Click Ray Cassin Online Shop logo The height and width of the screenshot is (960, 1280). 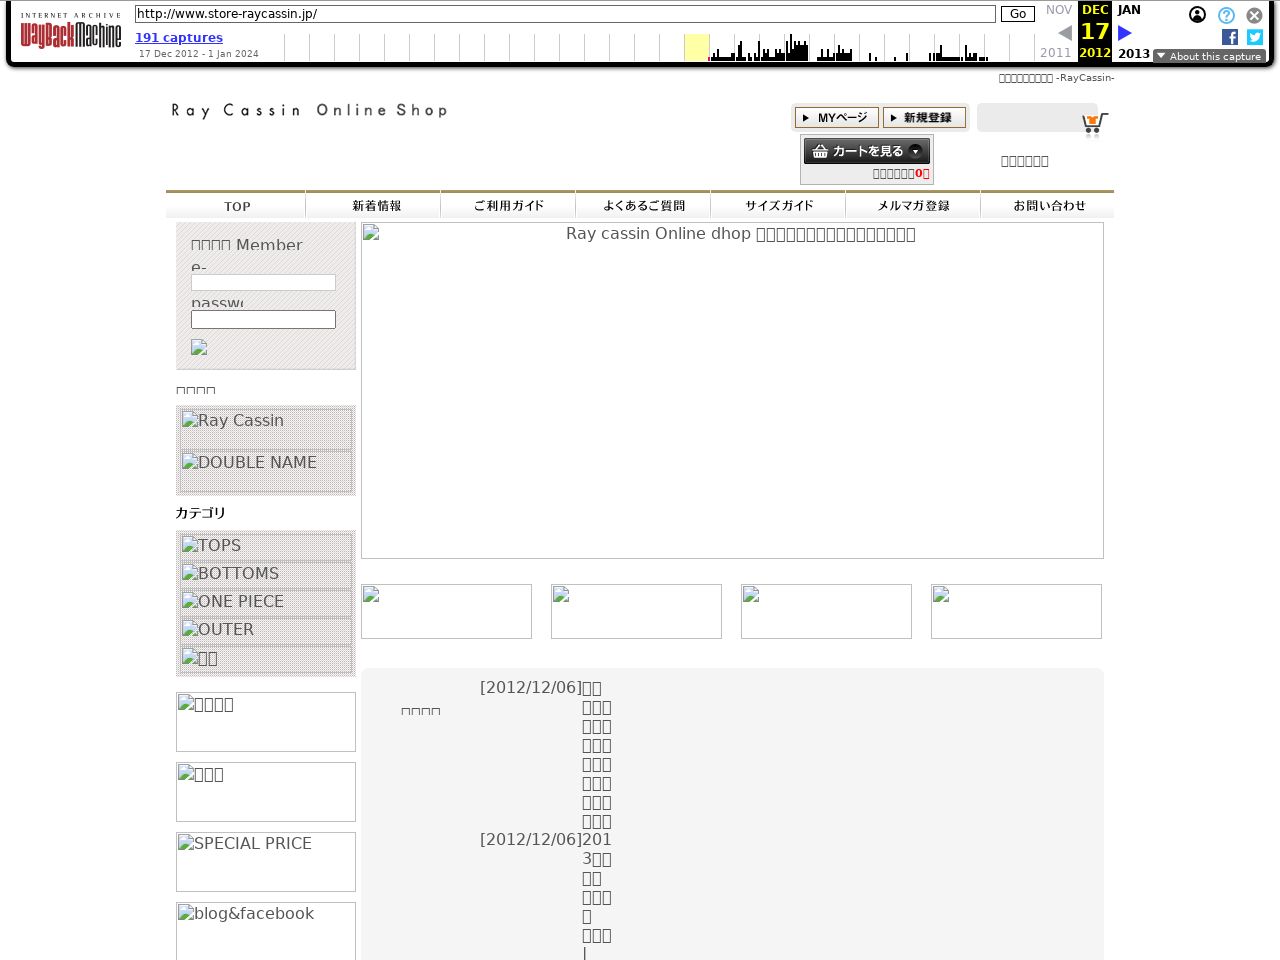(309, 110)
